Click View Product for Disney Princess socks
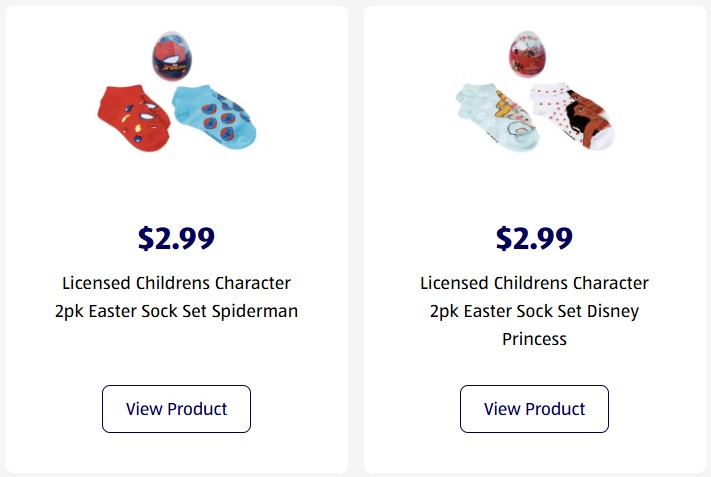Screen dimensions: 711x477 click(x=534, y=409)
